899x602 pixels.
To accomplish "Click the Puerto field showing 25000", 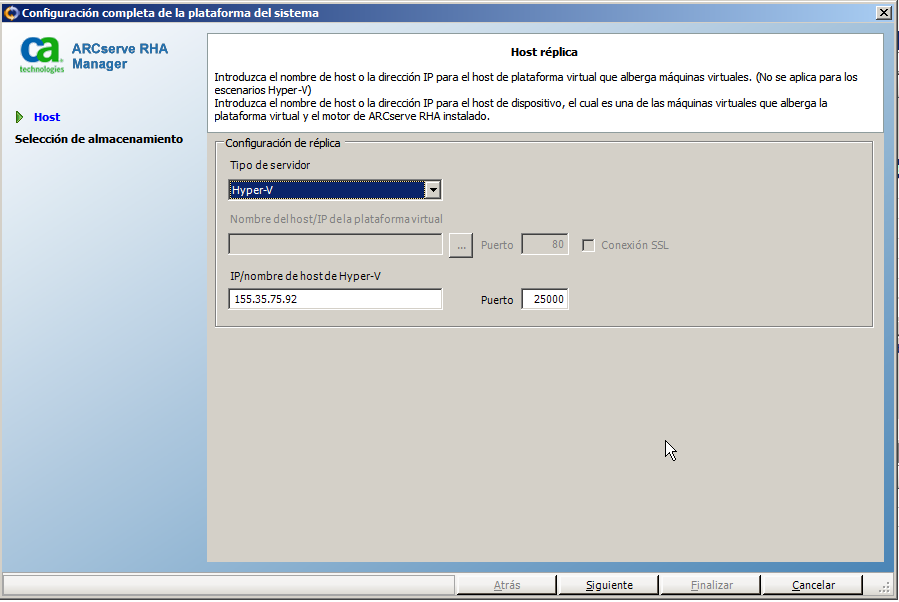I will click(x=545, y=299).
